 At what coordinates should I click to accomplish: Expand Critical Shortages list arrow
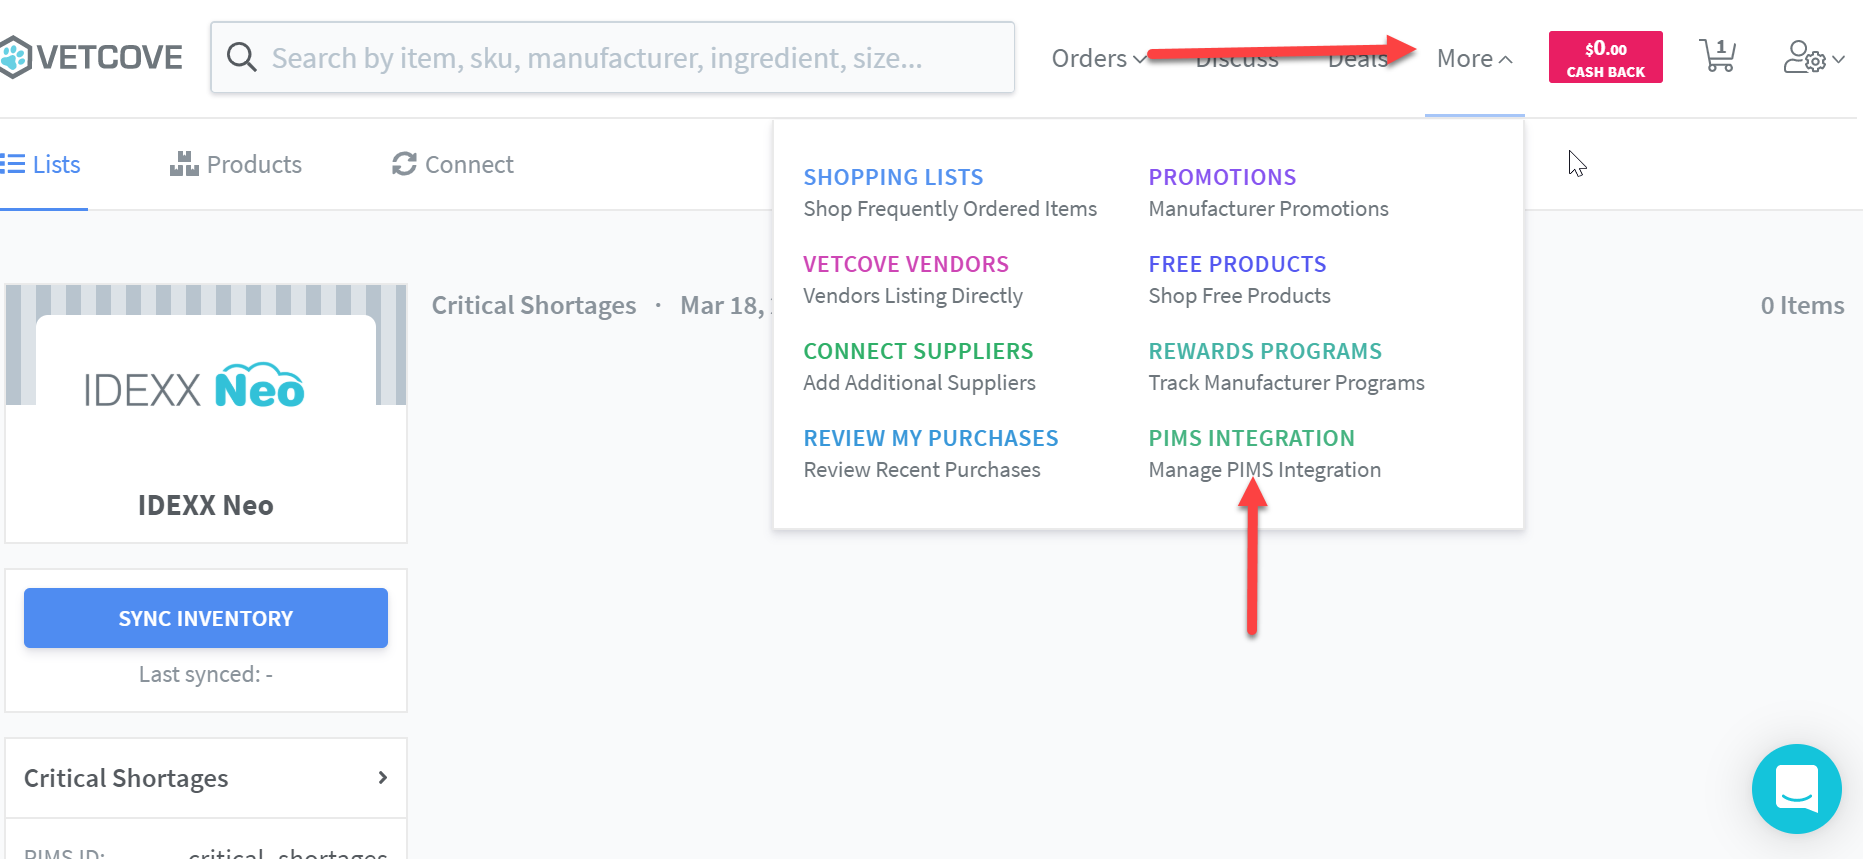(382, 778)
